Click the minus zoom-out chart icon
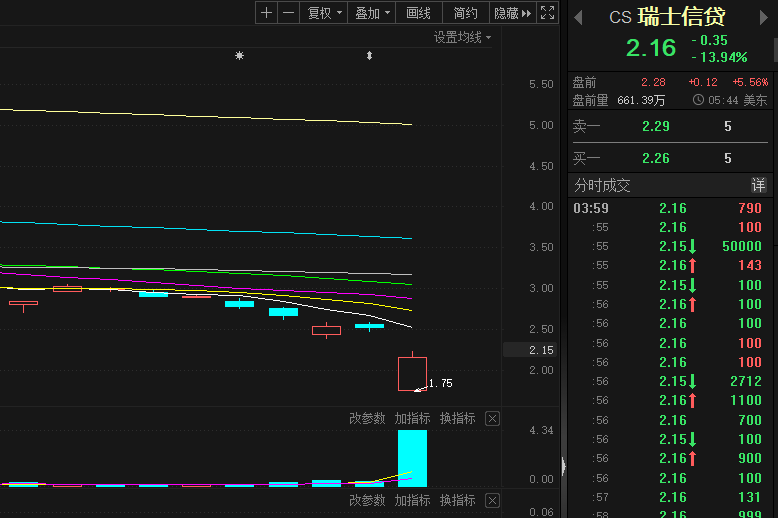 pos(288,13)
